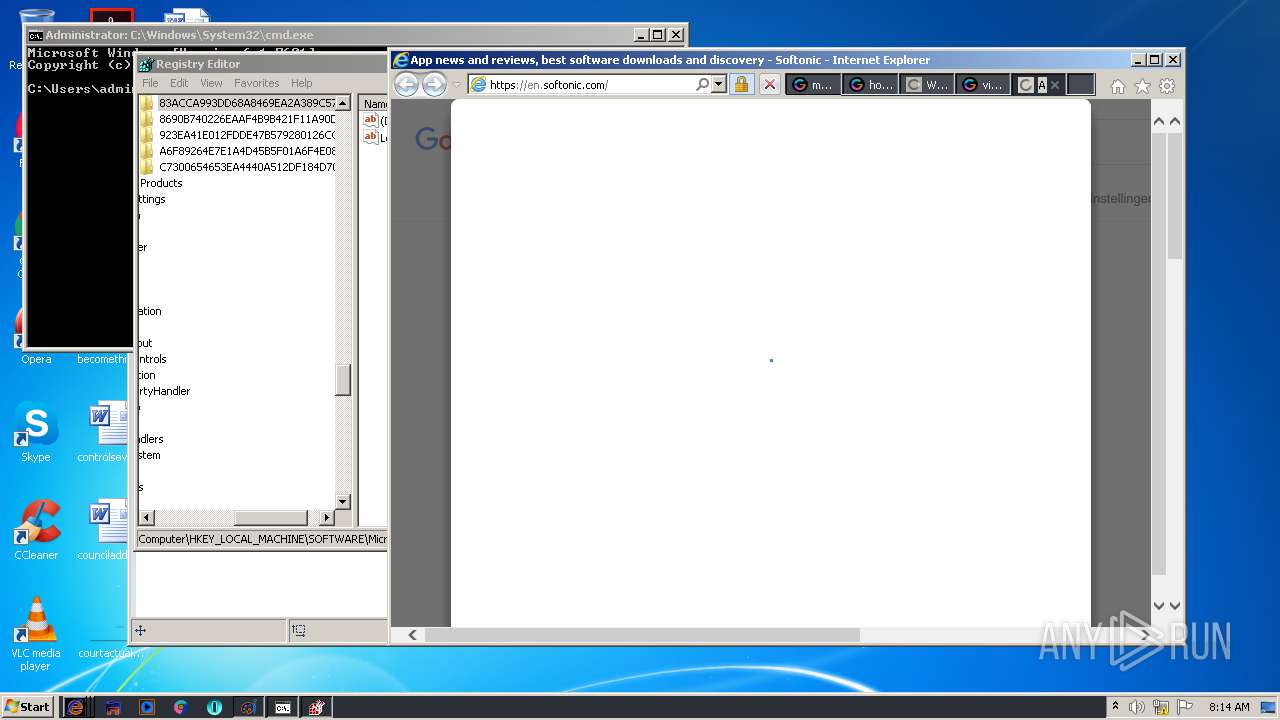Switch to Registry Editor via taskbar icon
This screenshot has height=720, width=1280.
click(317, 707)
